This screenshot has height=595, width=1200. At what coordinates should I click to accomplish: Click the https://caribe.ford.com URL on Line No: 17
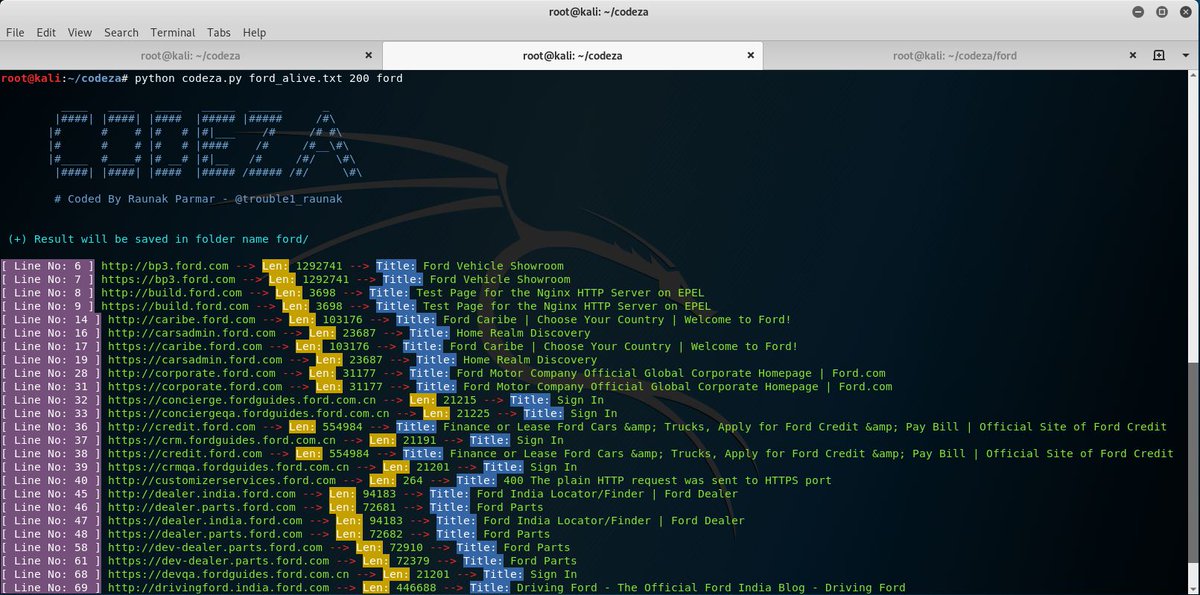point(185,346)
